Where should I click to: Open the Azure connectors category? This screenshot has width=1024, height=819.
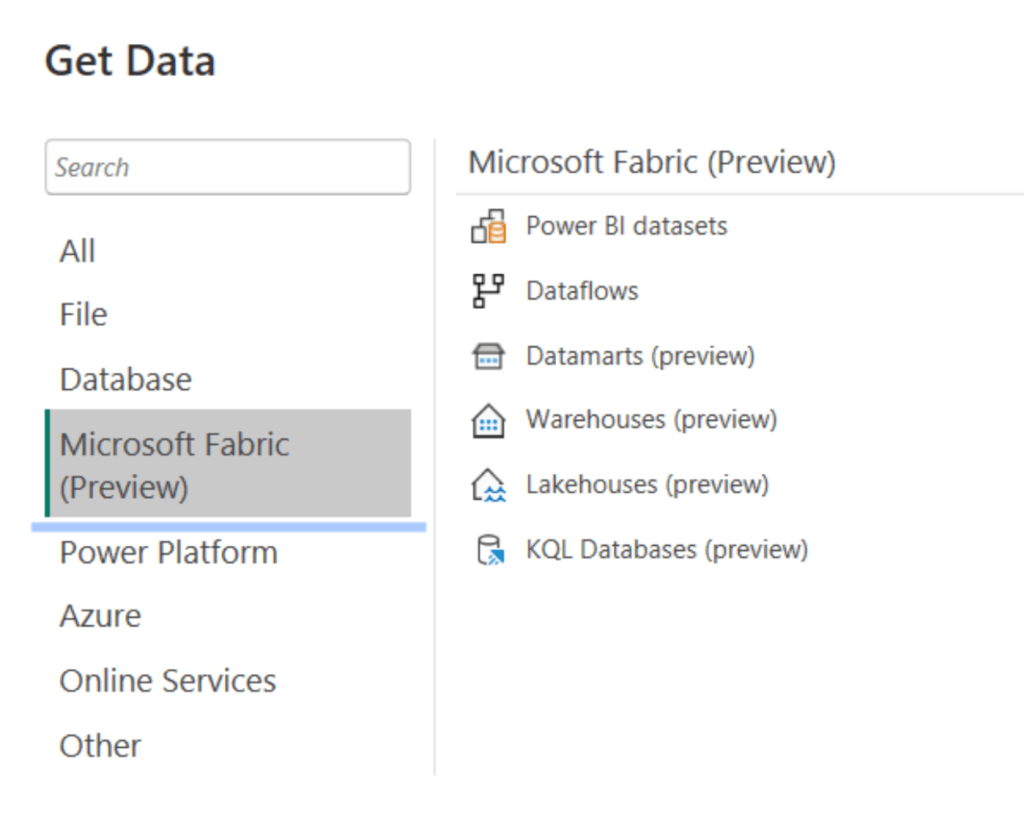pos(100,617)
